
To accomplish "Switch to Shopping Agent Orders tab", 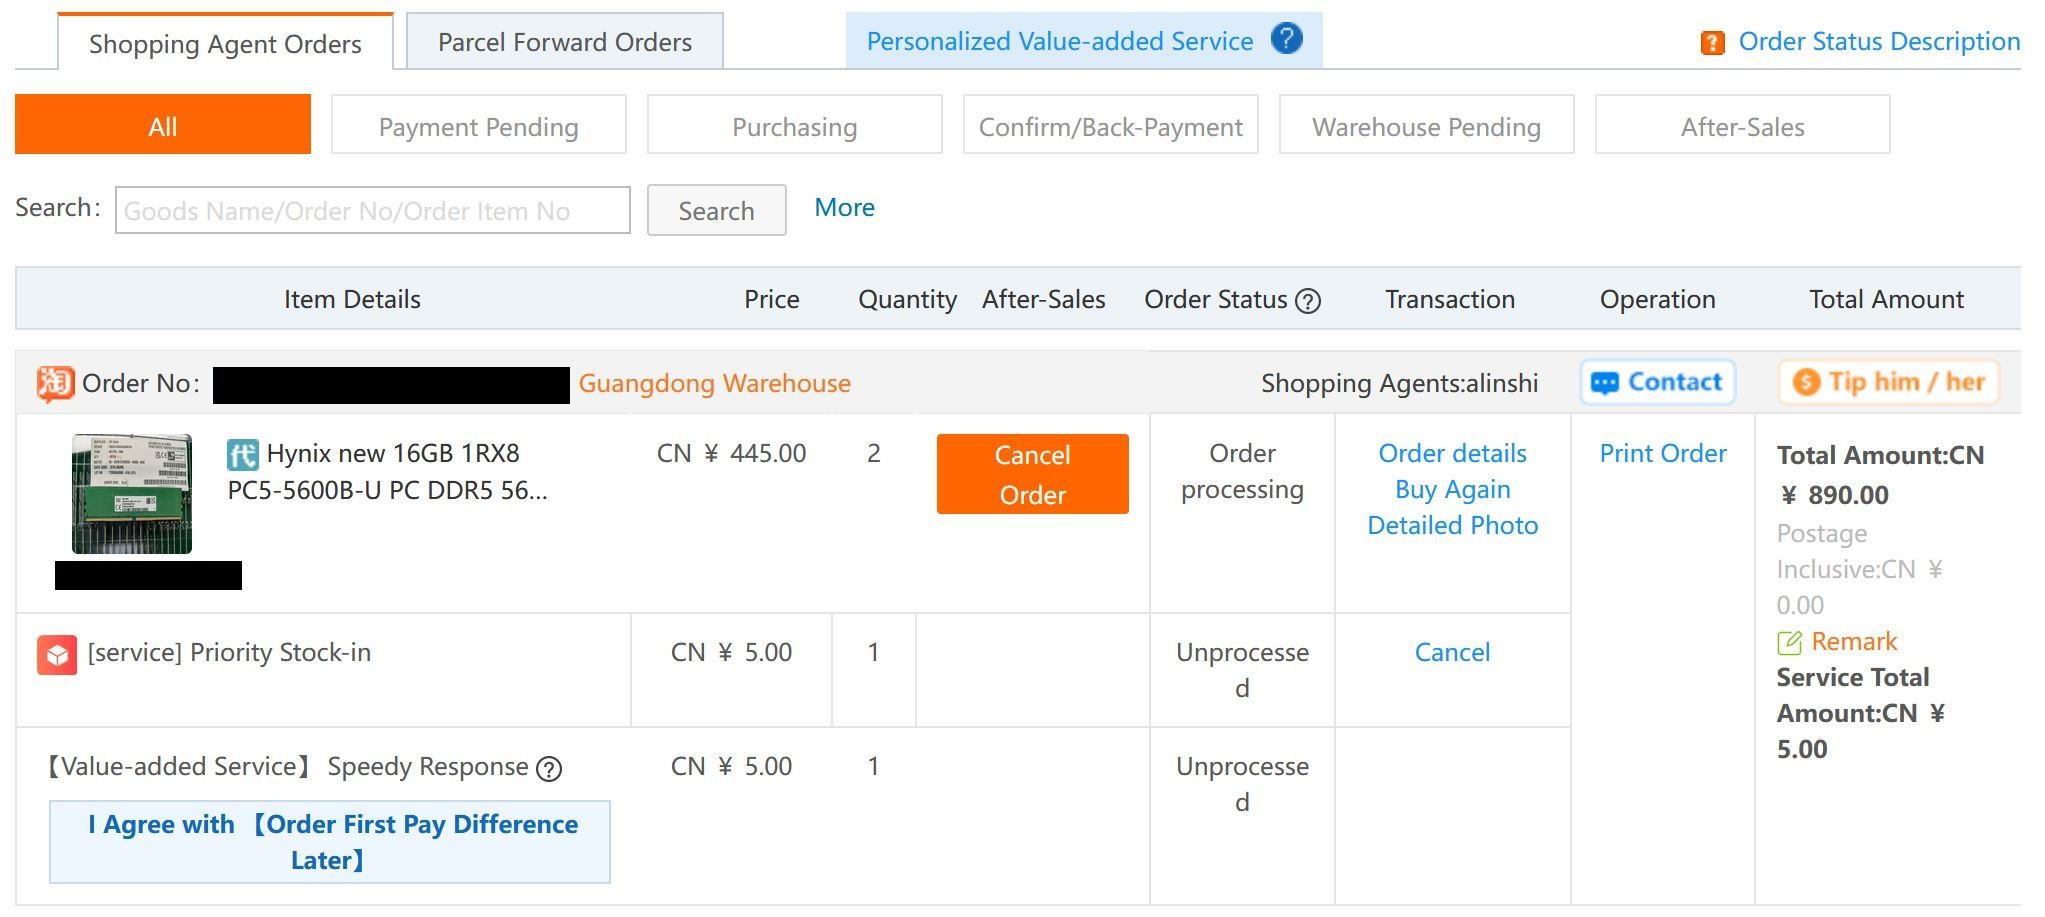I will pos(225,44).
